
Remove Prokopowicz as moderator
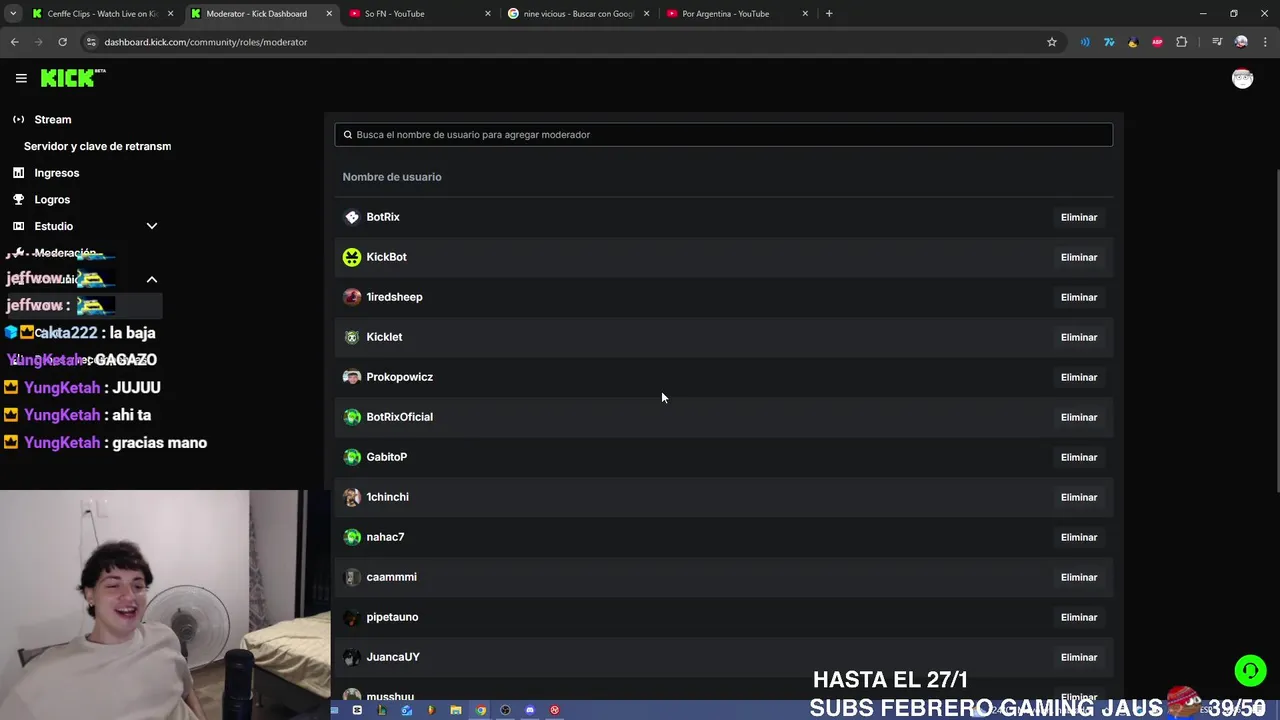pos(1079,377)
